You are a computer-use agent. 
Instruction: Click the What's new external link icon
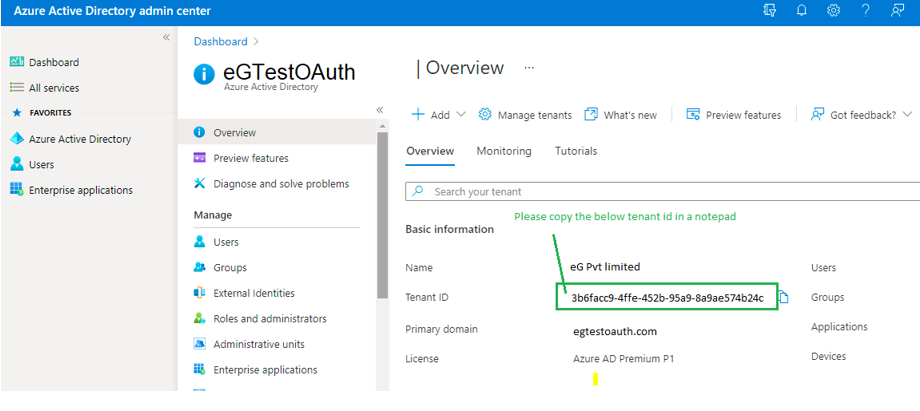pyautogui.click(x=591, y=114)
